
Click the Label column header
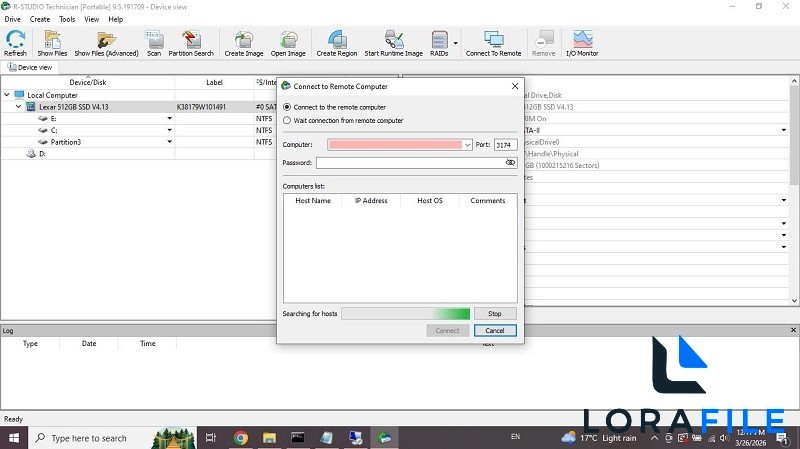tap(214, 82)
